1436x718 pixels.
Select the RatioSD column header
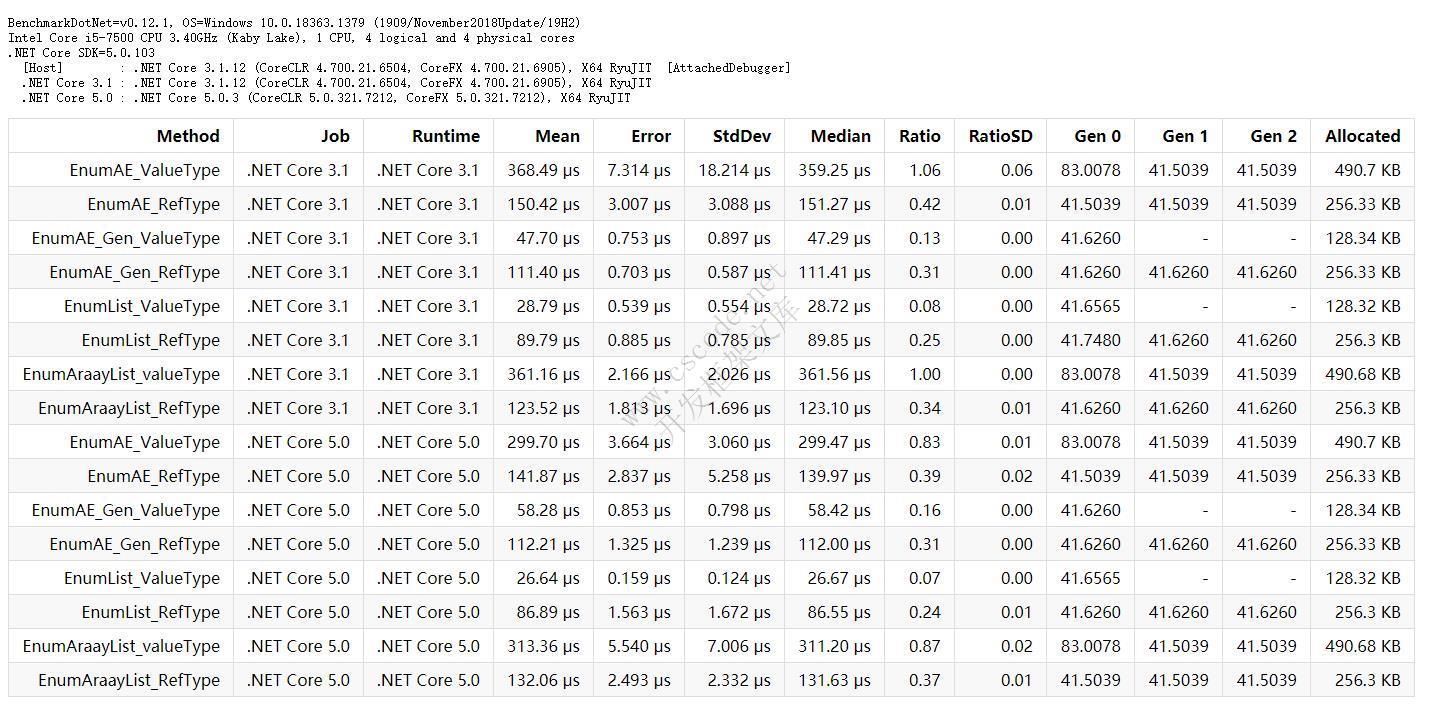[1000, 136]
